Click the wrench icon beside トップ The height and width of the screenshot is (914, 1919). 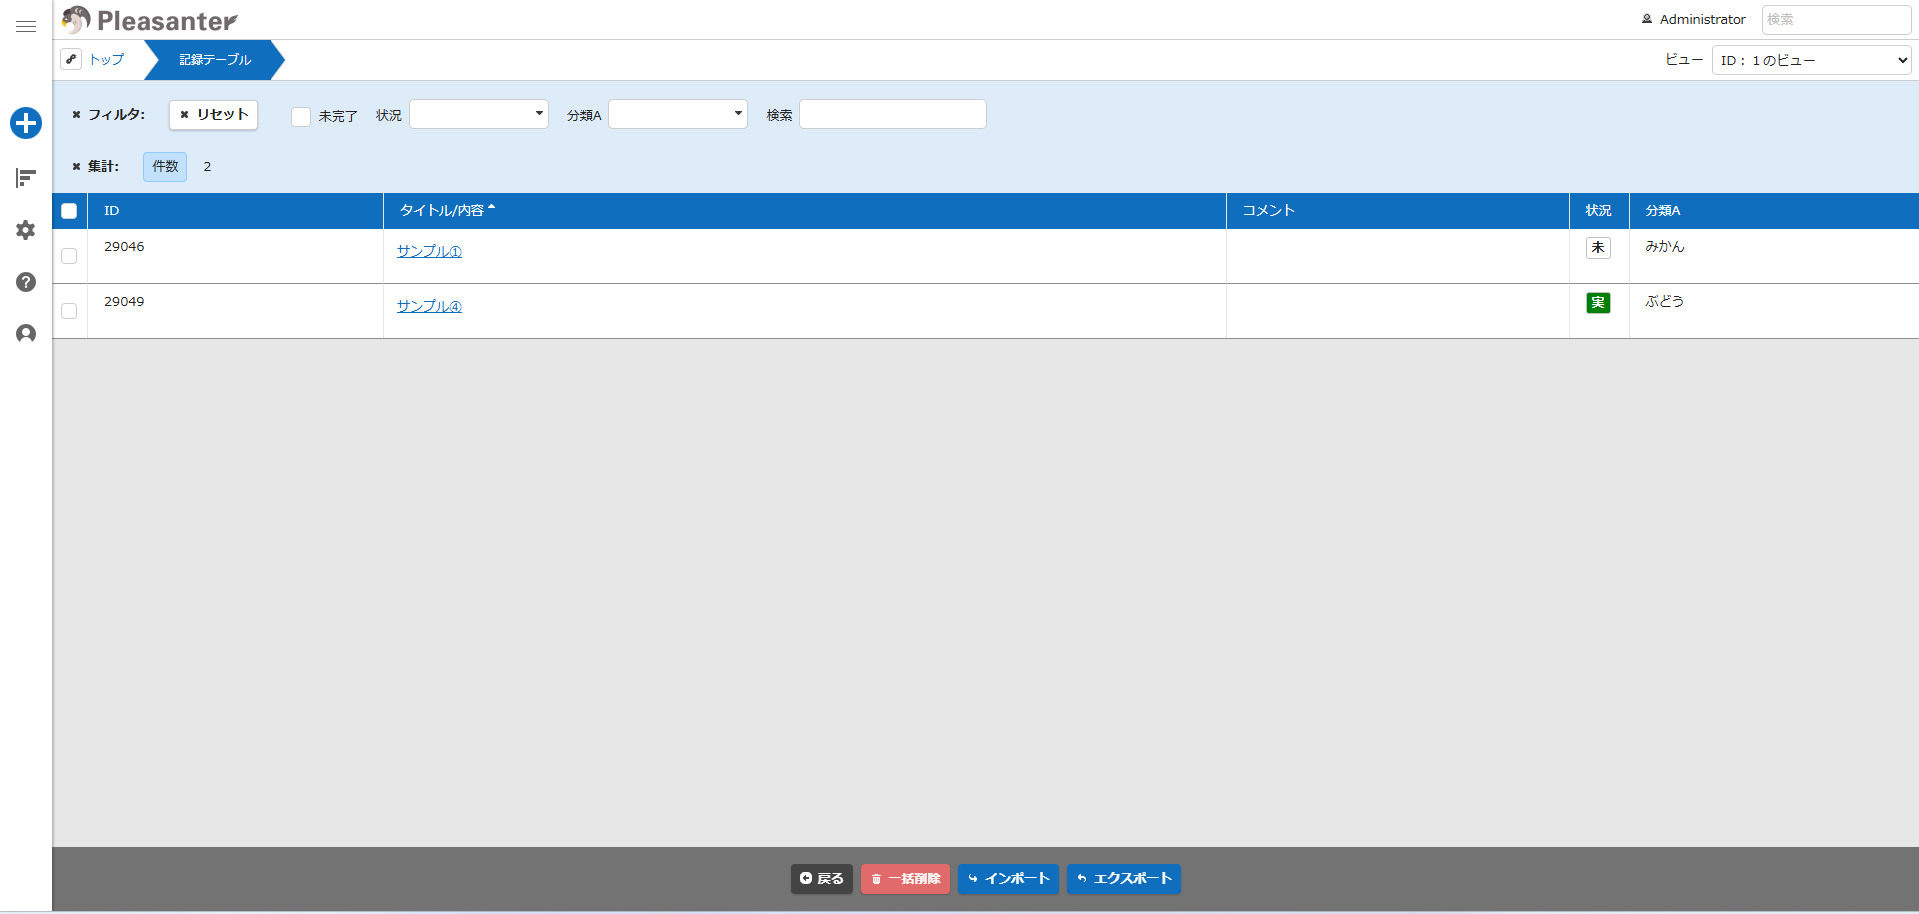(x=71, y=59)
